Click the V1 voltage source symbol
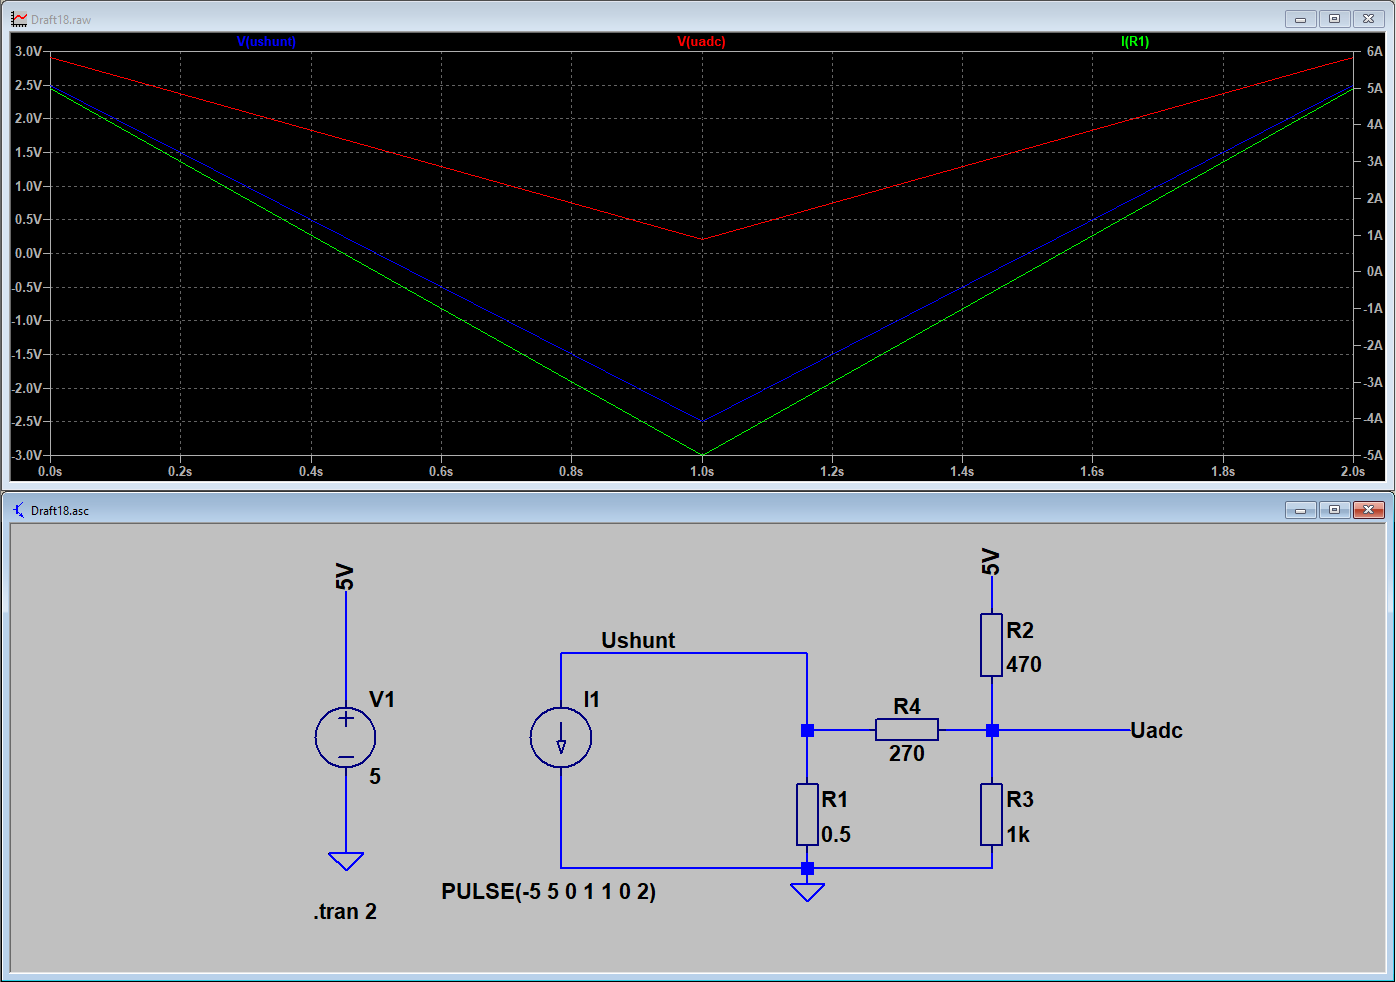Screen dimensions: 1396x982 click(345, 738)
